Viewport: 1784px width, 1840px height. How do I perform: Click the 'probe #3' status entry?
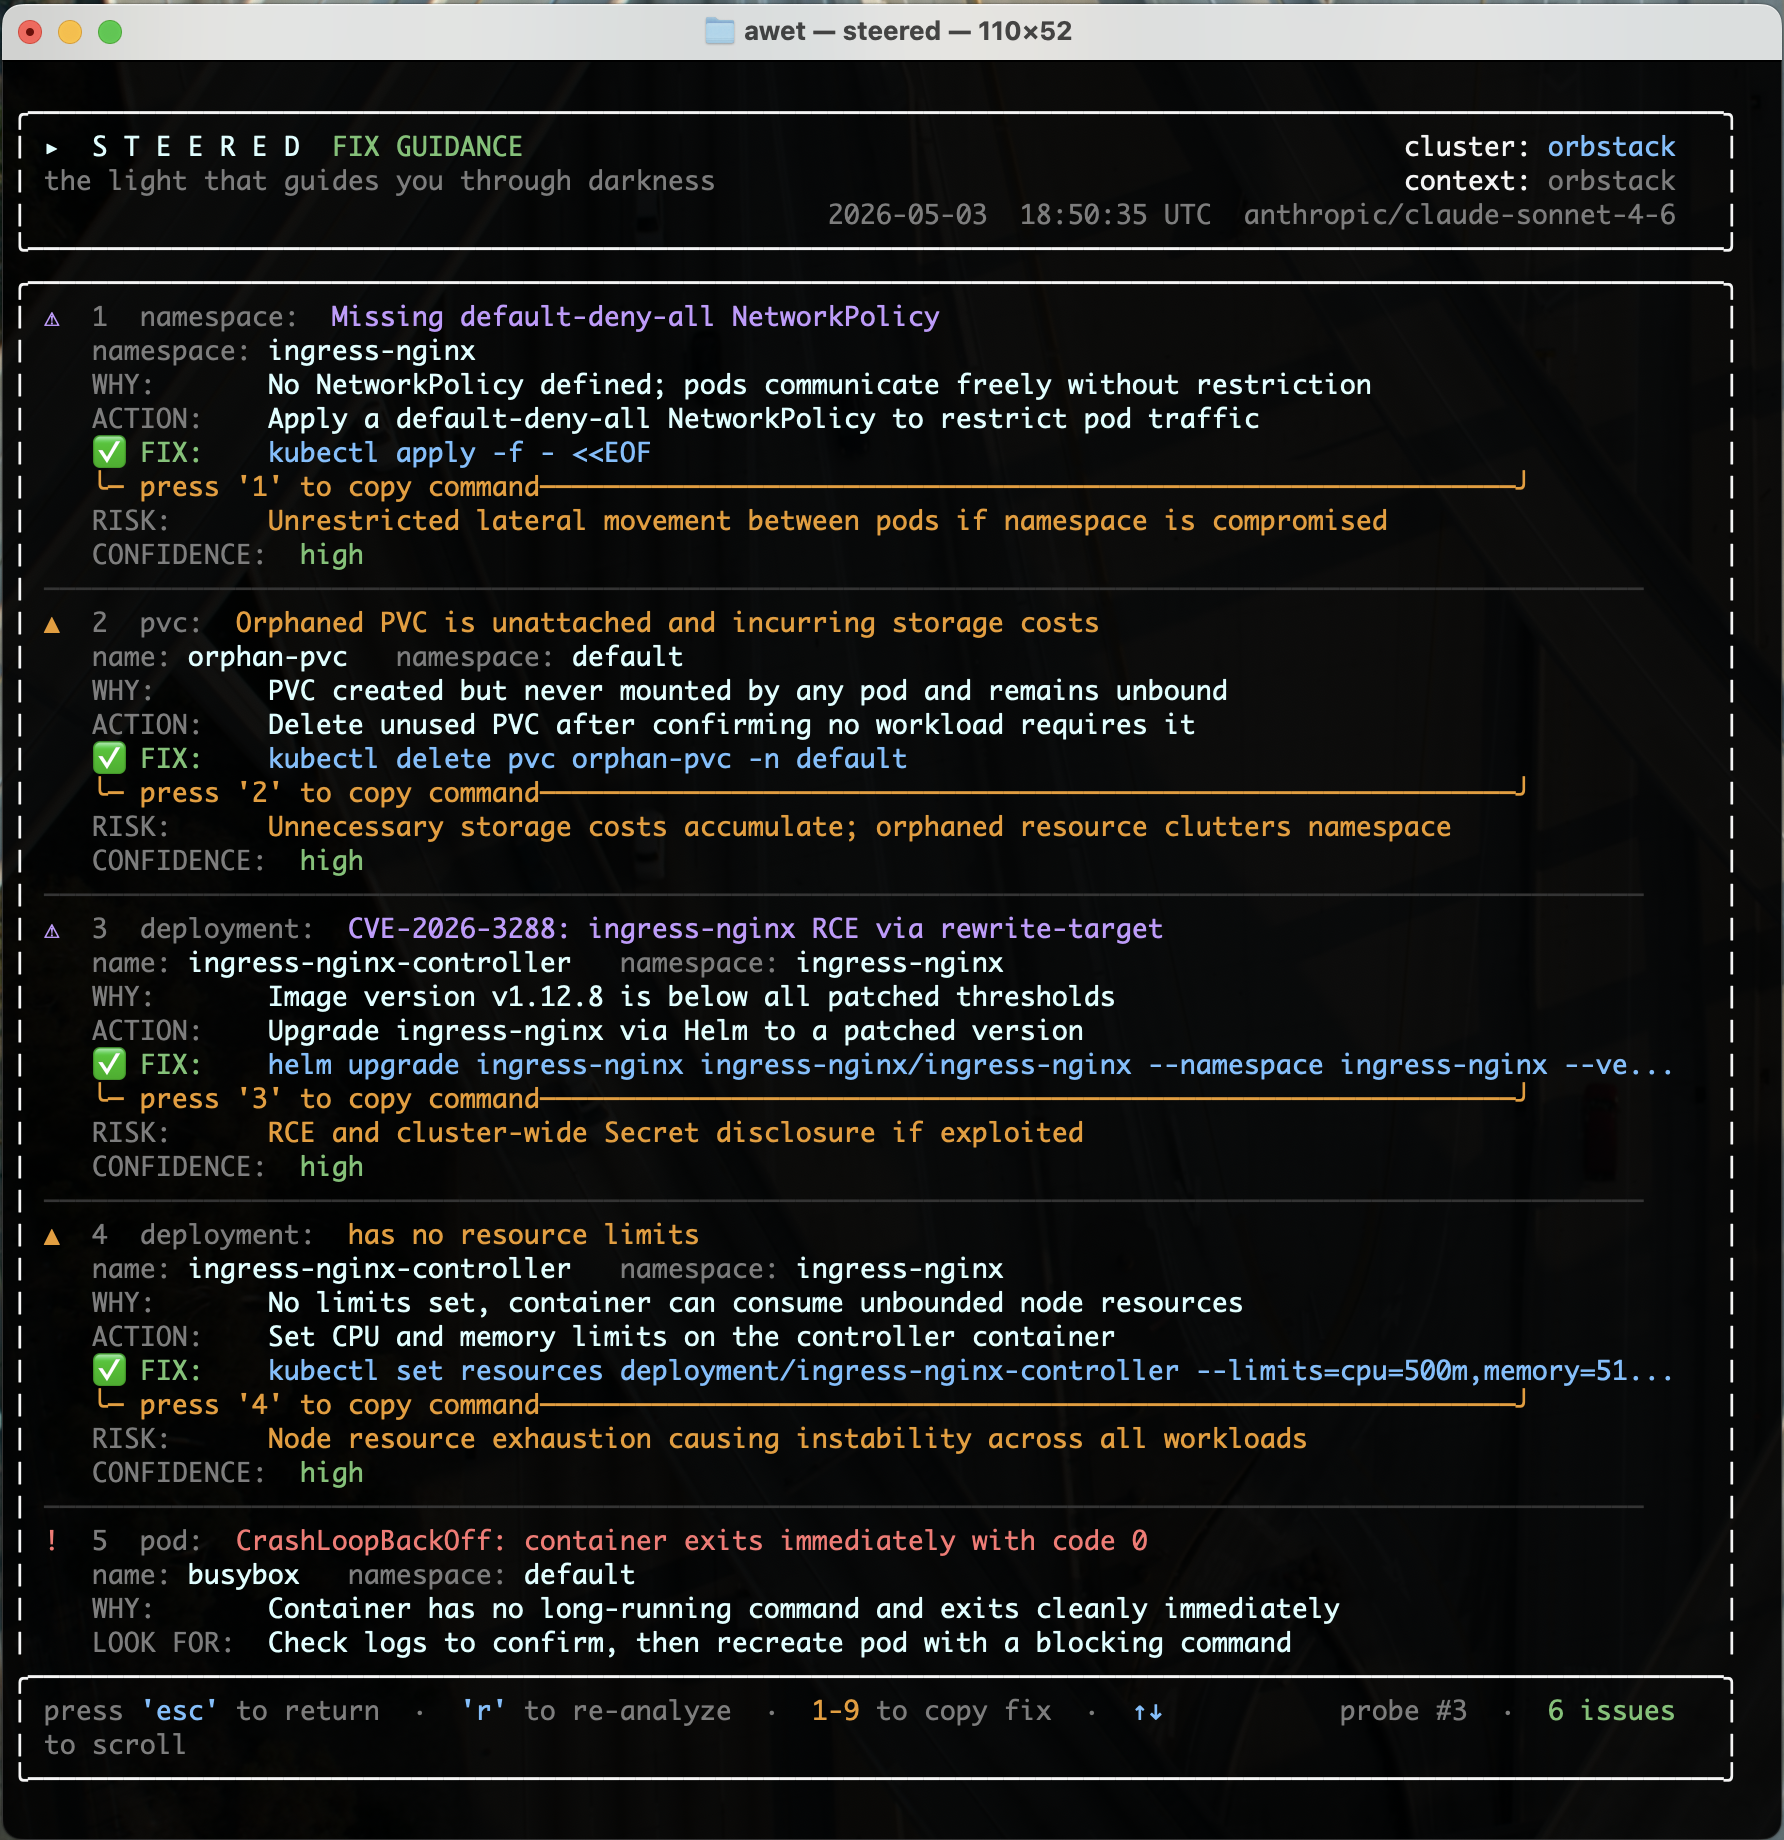click(1403, 1711)
